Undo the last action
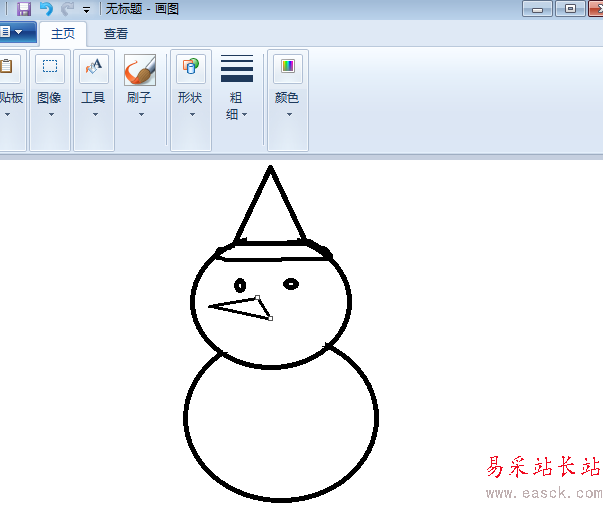Viewport: 603px width, 508px height. (x=46, y=8)
